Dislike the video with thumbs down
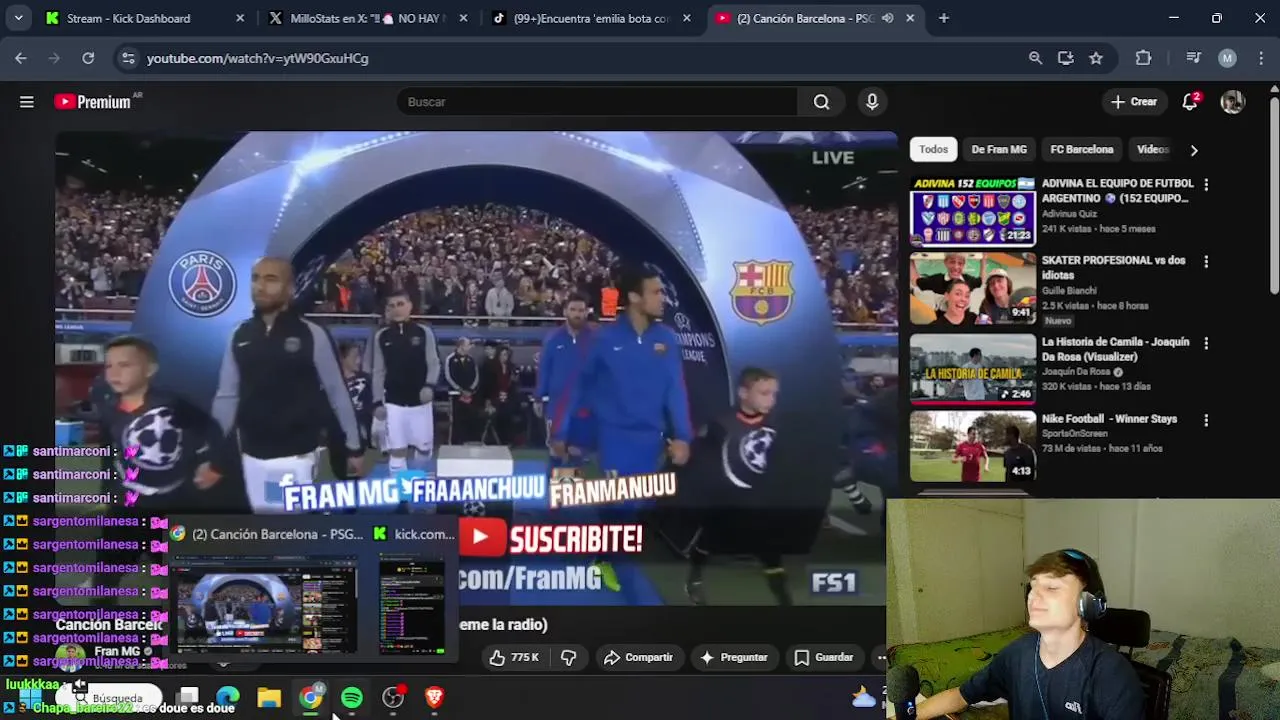The image size is (1280, 720). 568,657
